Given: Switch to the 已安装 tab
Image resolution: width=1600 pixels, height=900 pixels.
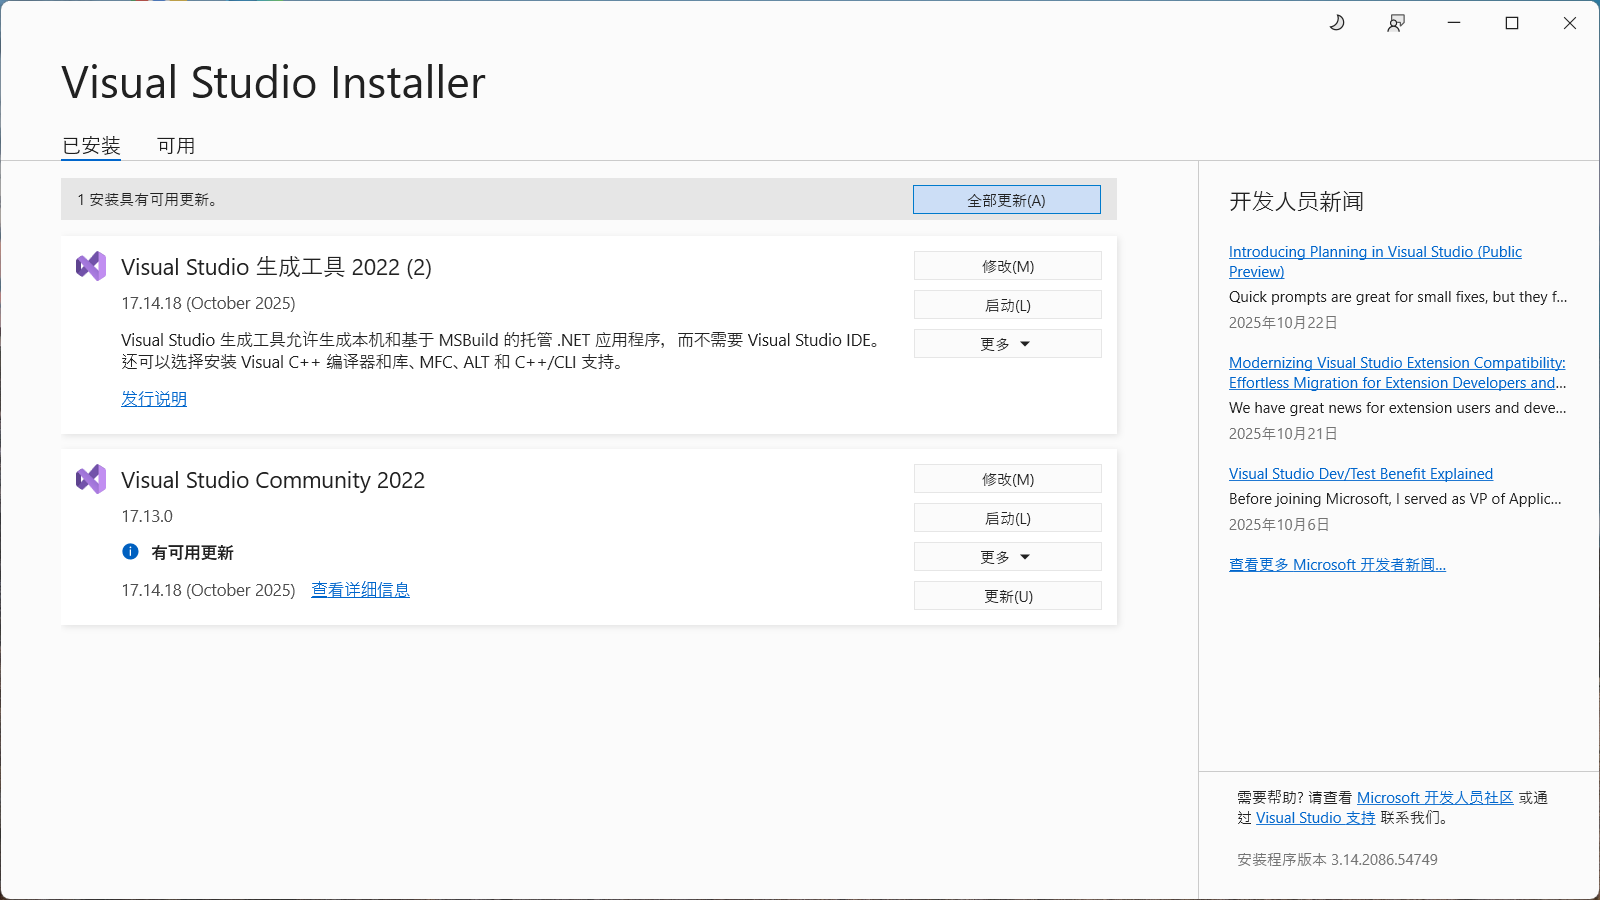Looking at the screenshot, I should 91,146.
